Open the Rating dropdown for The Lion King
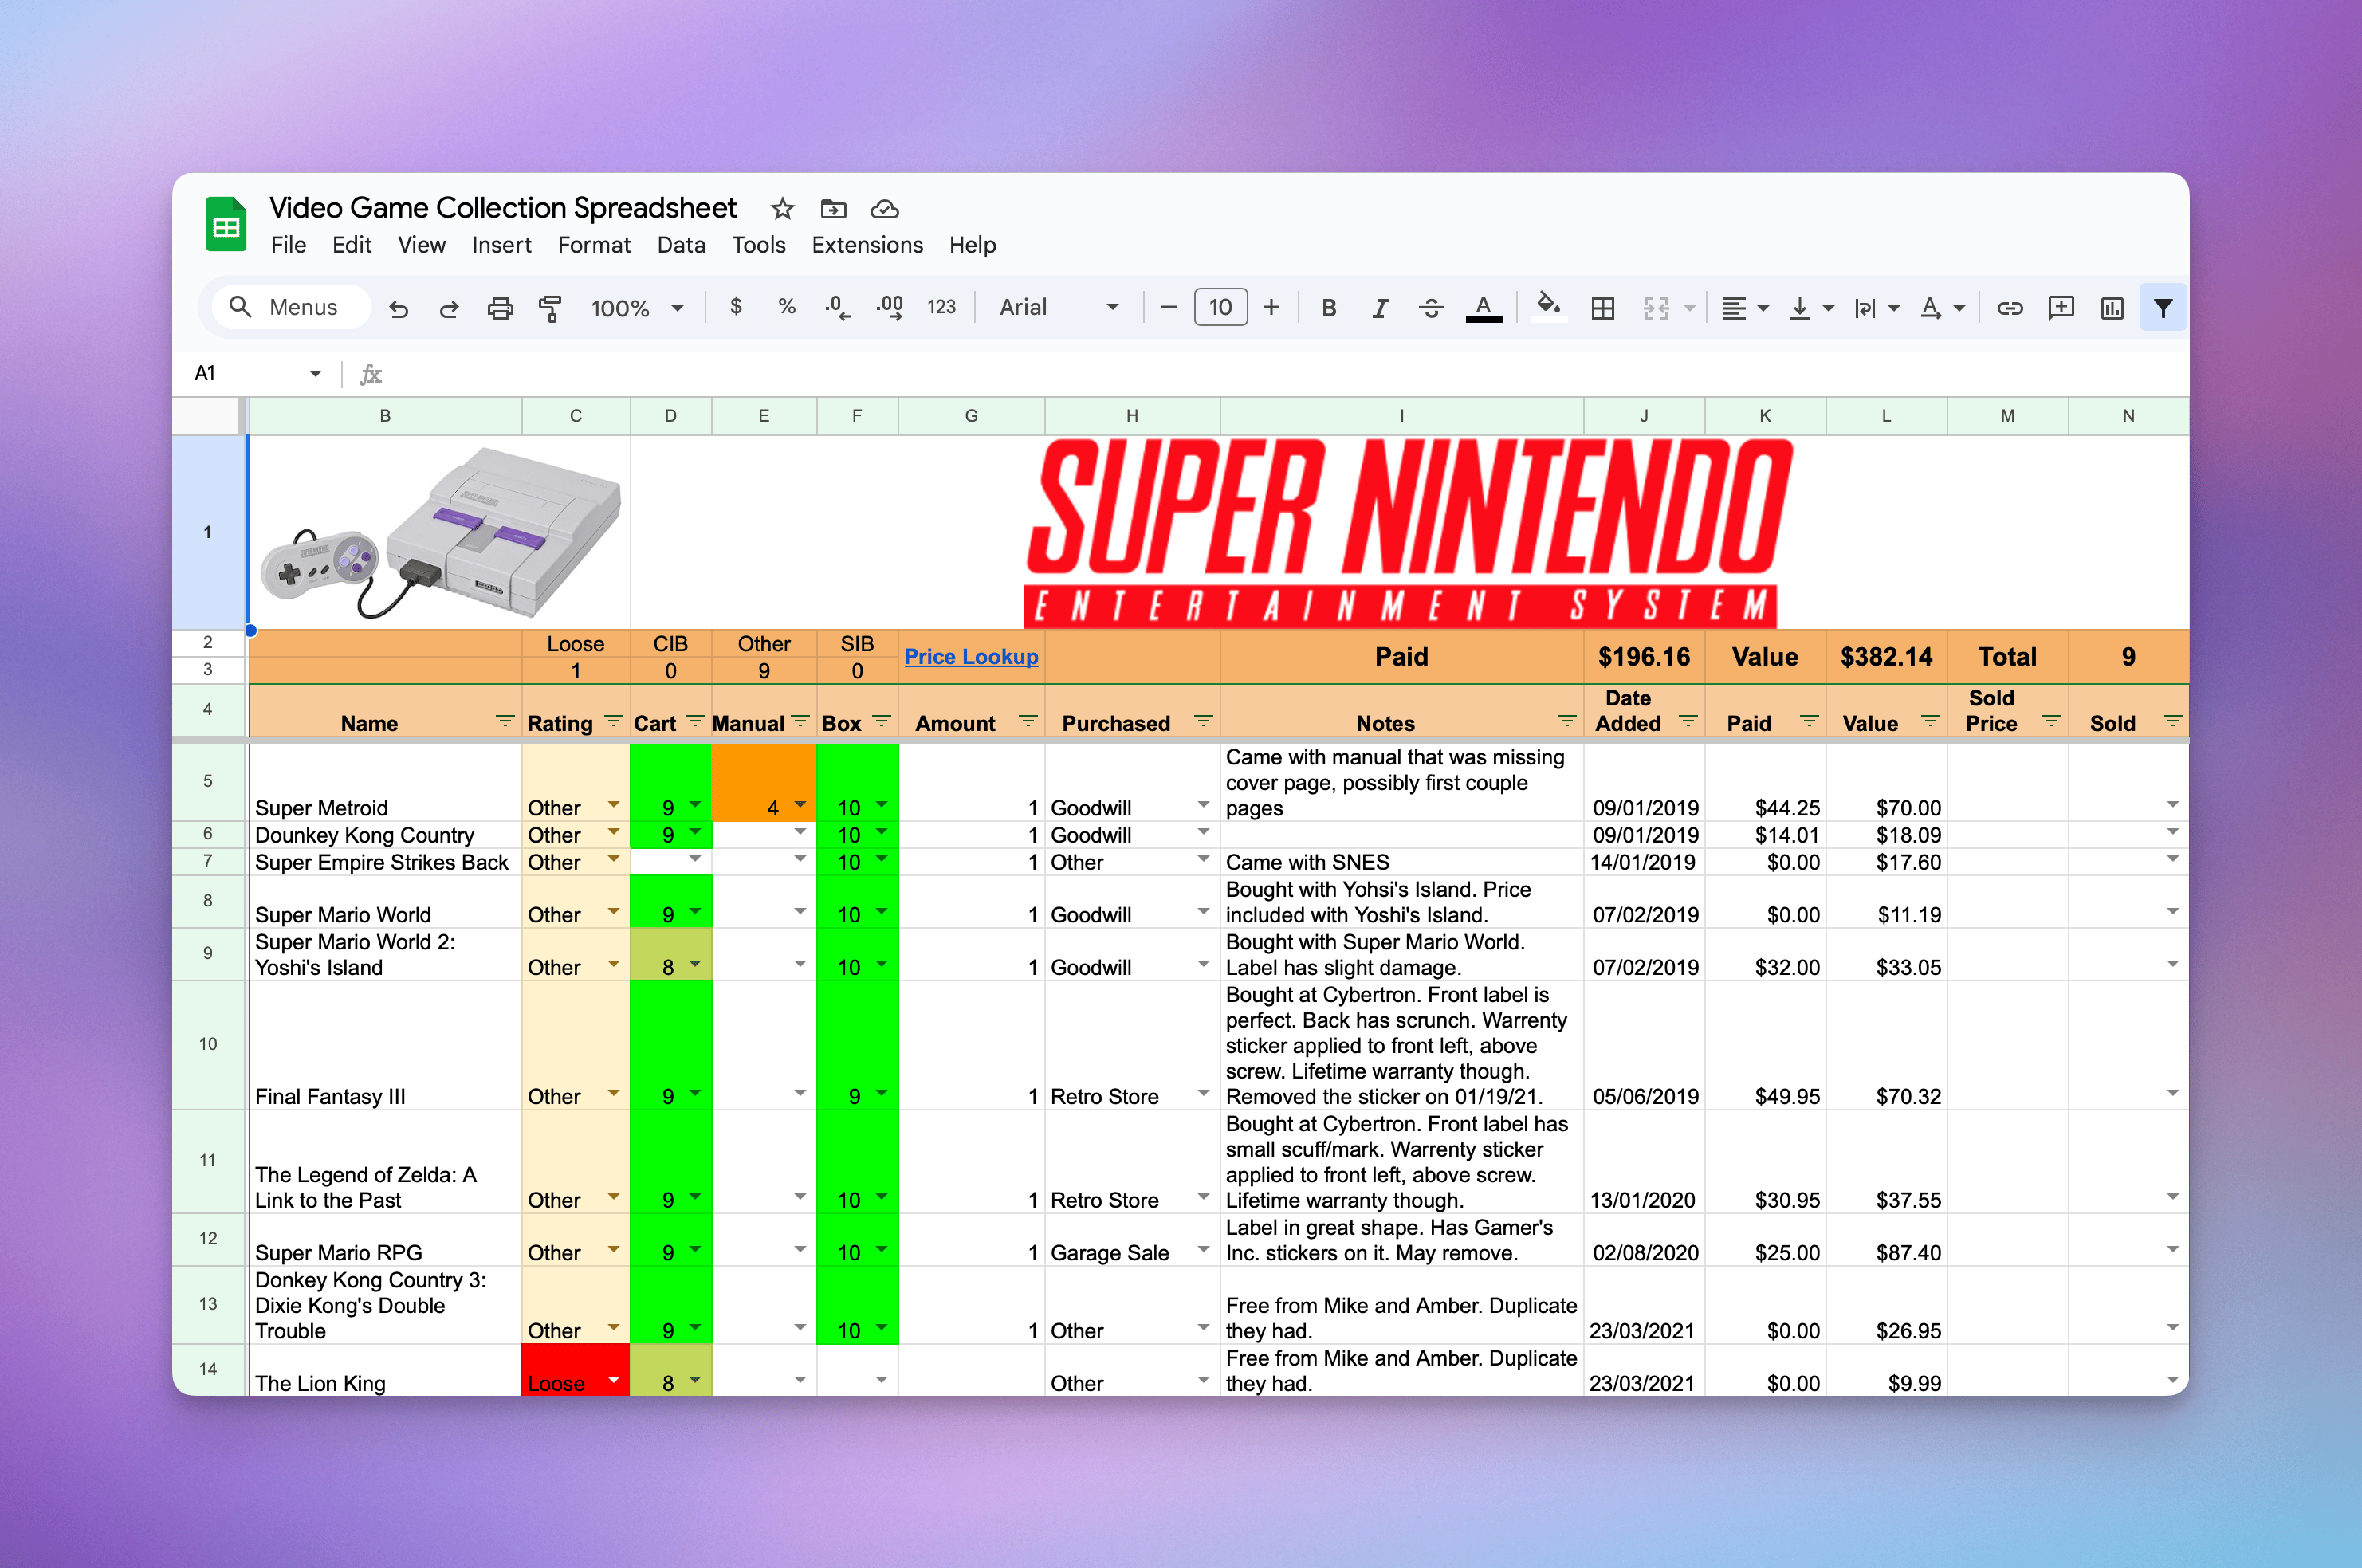Image resolution: width=2362 pixels, height=1568 pixels. (613, 1382)
